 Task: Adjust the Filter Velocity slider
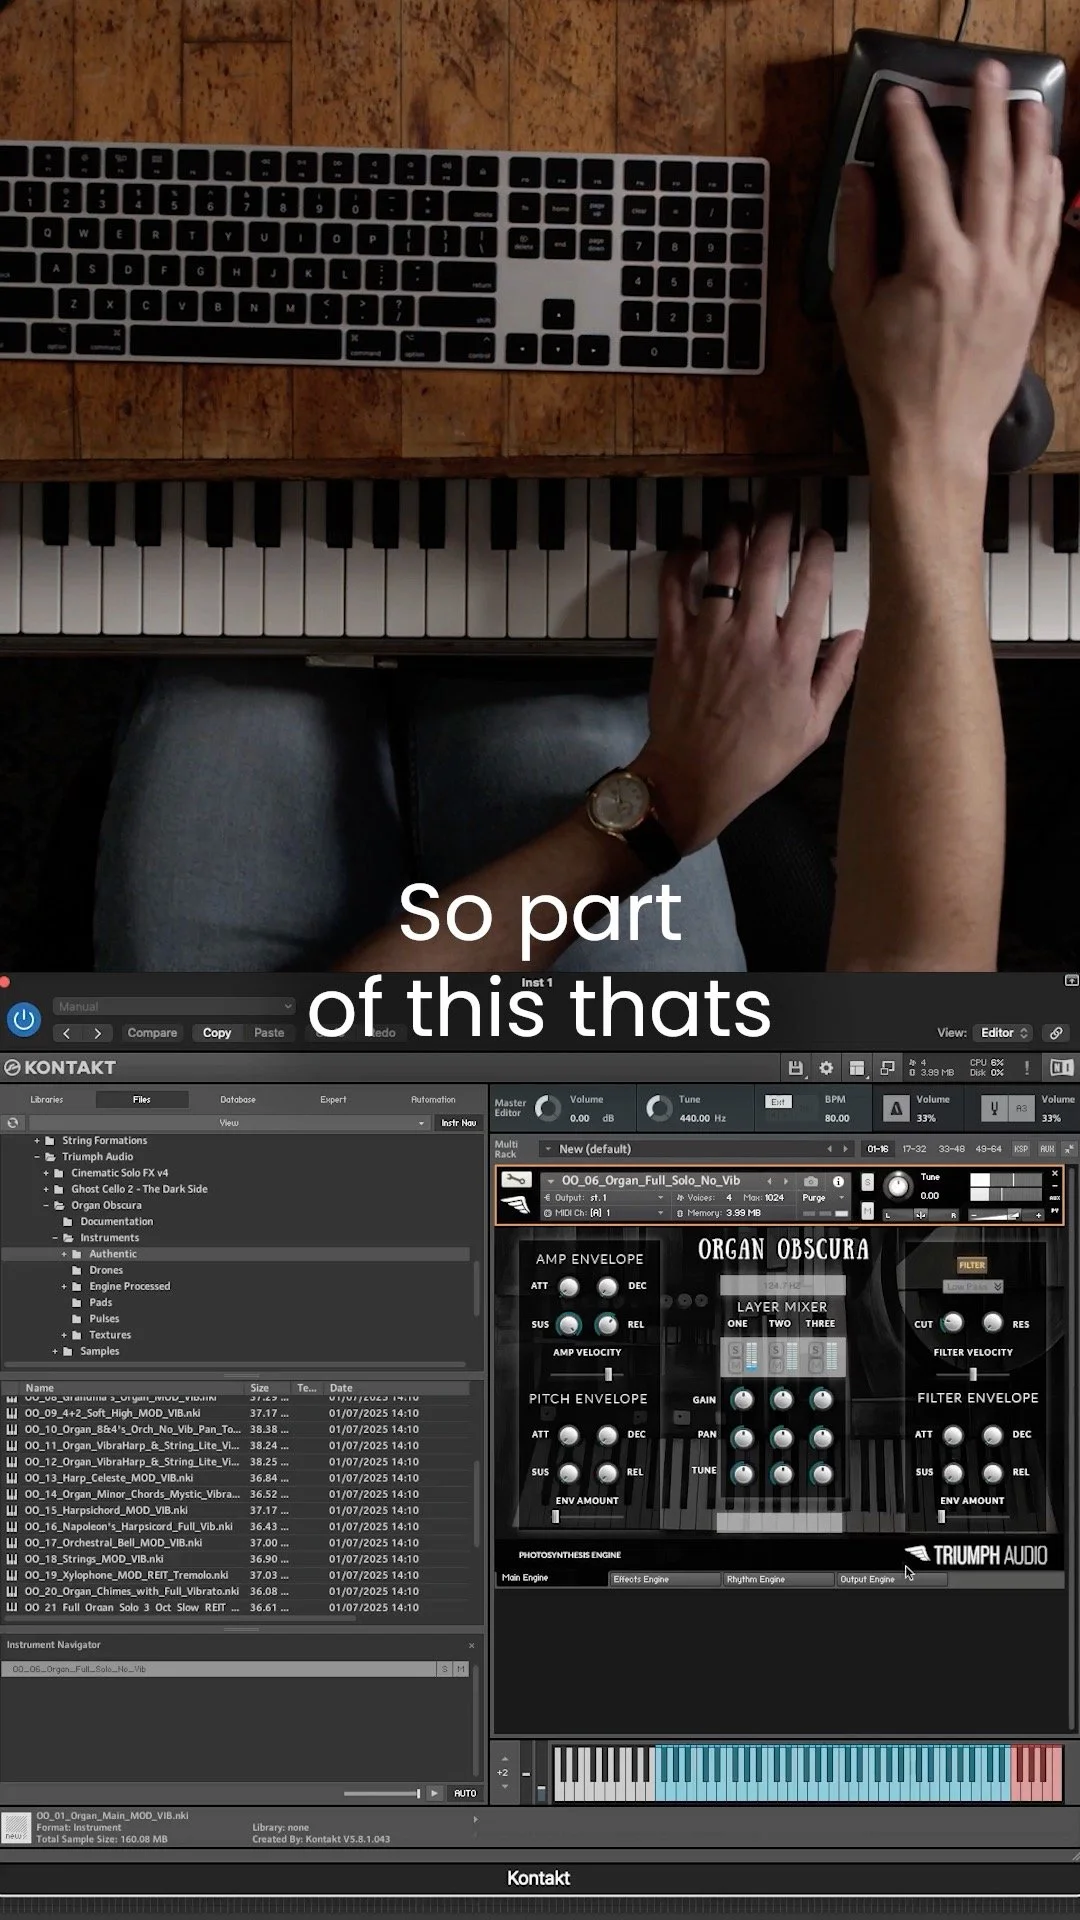973,1374
